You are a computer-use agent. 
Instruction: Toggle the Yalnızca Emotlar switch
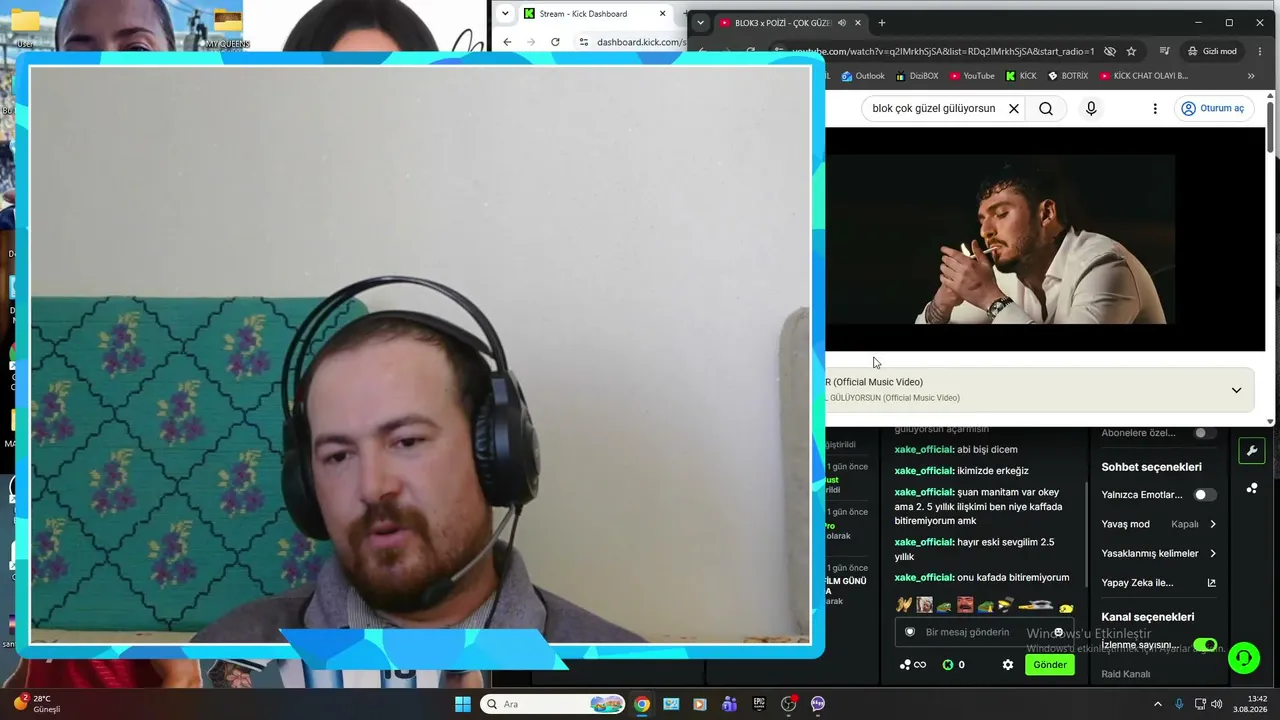(x=1205, y=495)
